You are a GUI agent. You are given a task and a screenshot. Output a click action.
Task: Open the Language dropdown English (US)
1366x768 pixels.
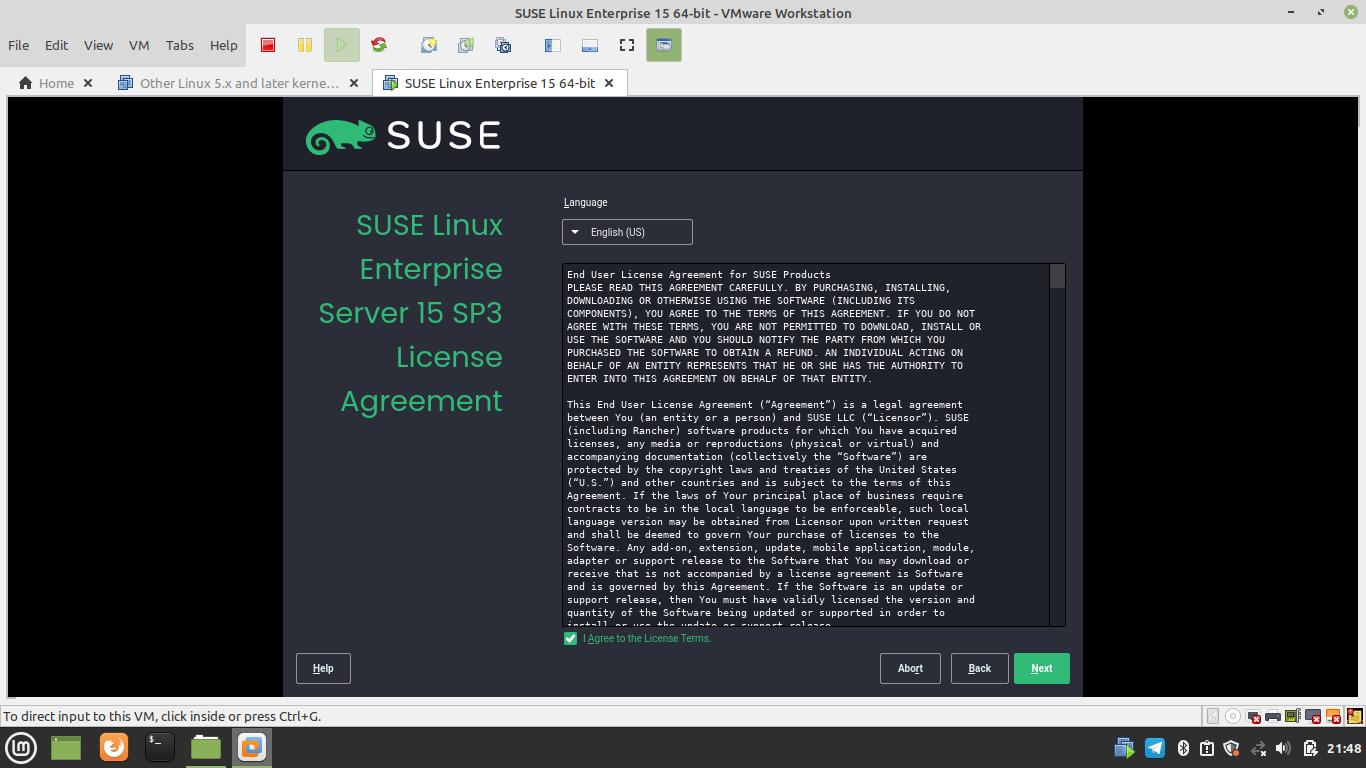(x=627, y=232)
